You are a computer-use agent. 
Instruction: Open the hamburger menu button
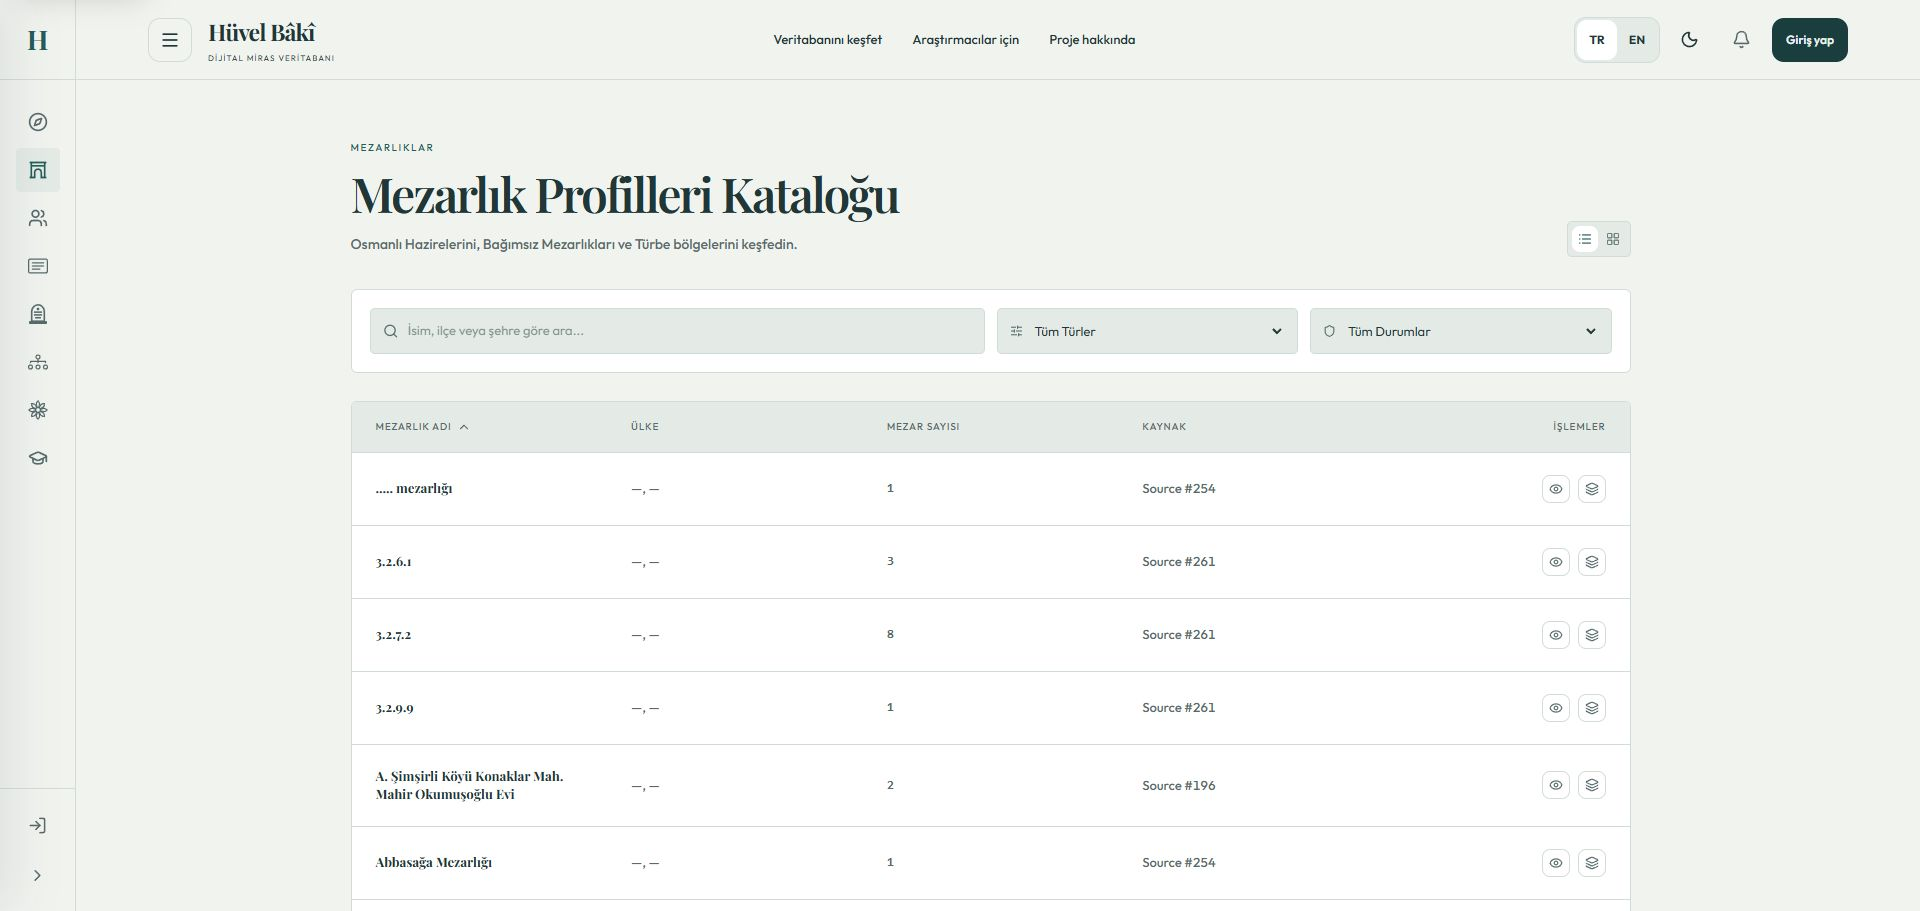pos(170,40)
